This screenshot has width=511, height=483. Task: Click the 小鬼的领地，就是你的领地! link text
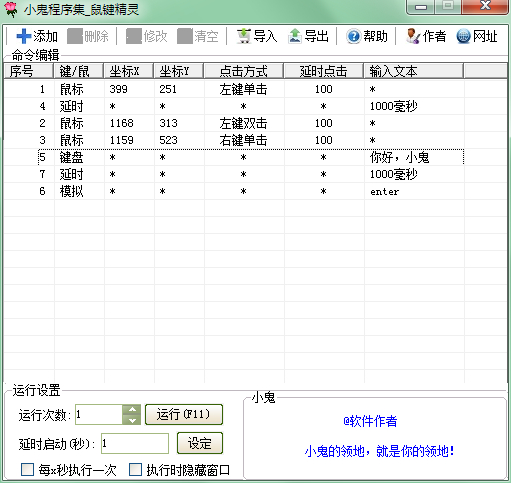click(380, 451)
